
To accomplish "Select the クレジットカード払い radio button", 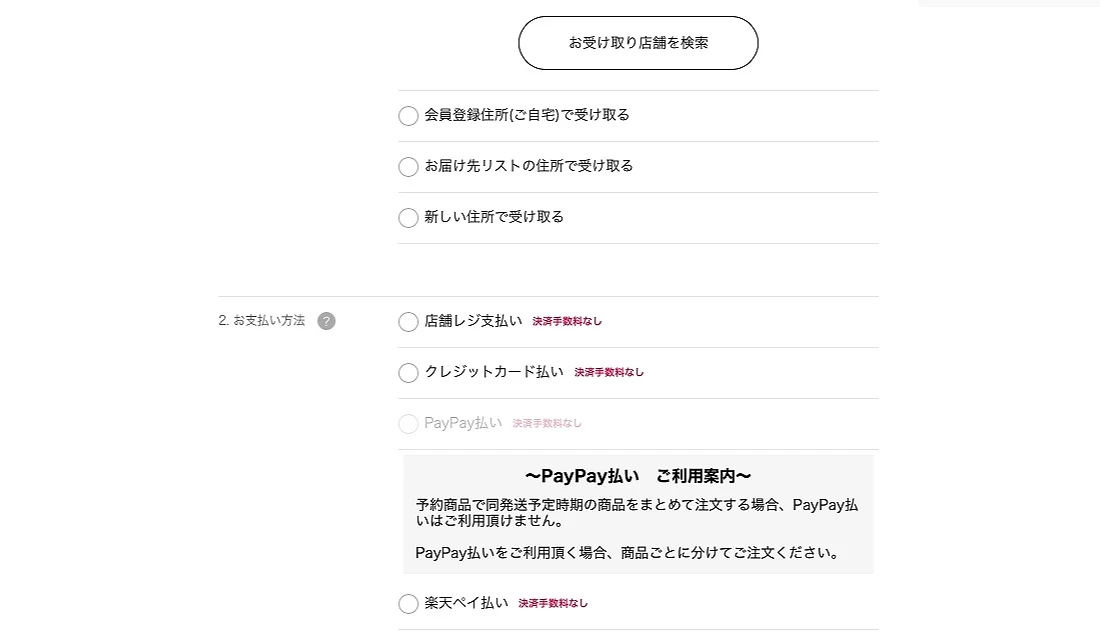I will click(408, 373).
